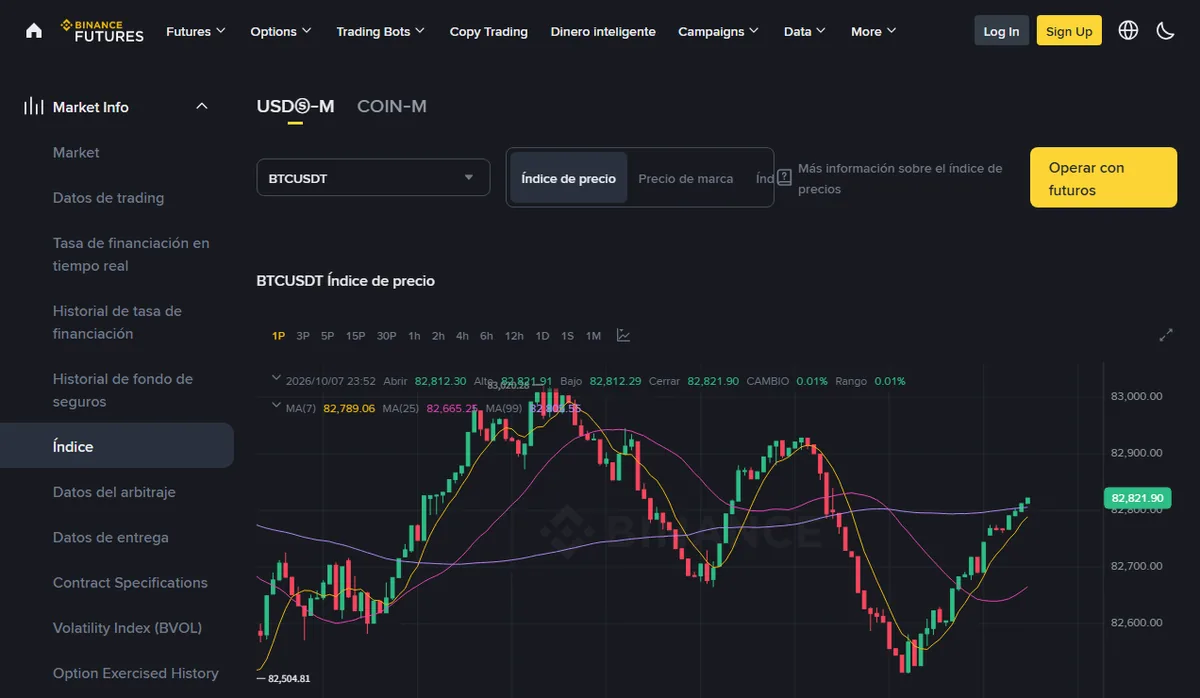This screenshot has width=1200, height=698.
Task: Open Datos del arbitraje sidebar item
Action: (x=114, y=492)
